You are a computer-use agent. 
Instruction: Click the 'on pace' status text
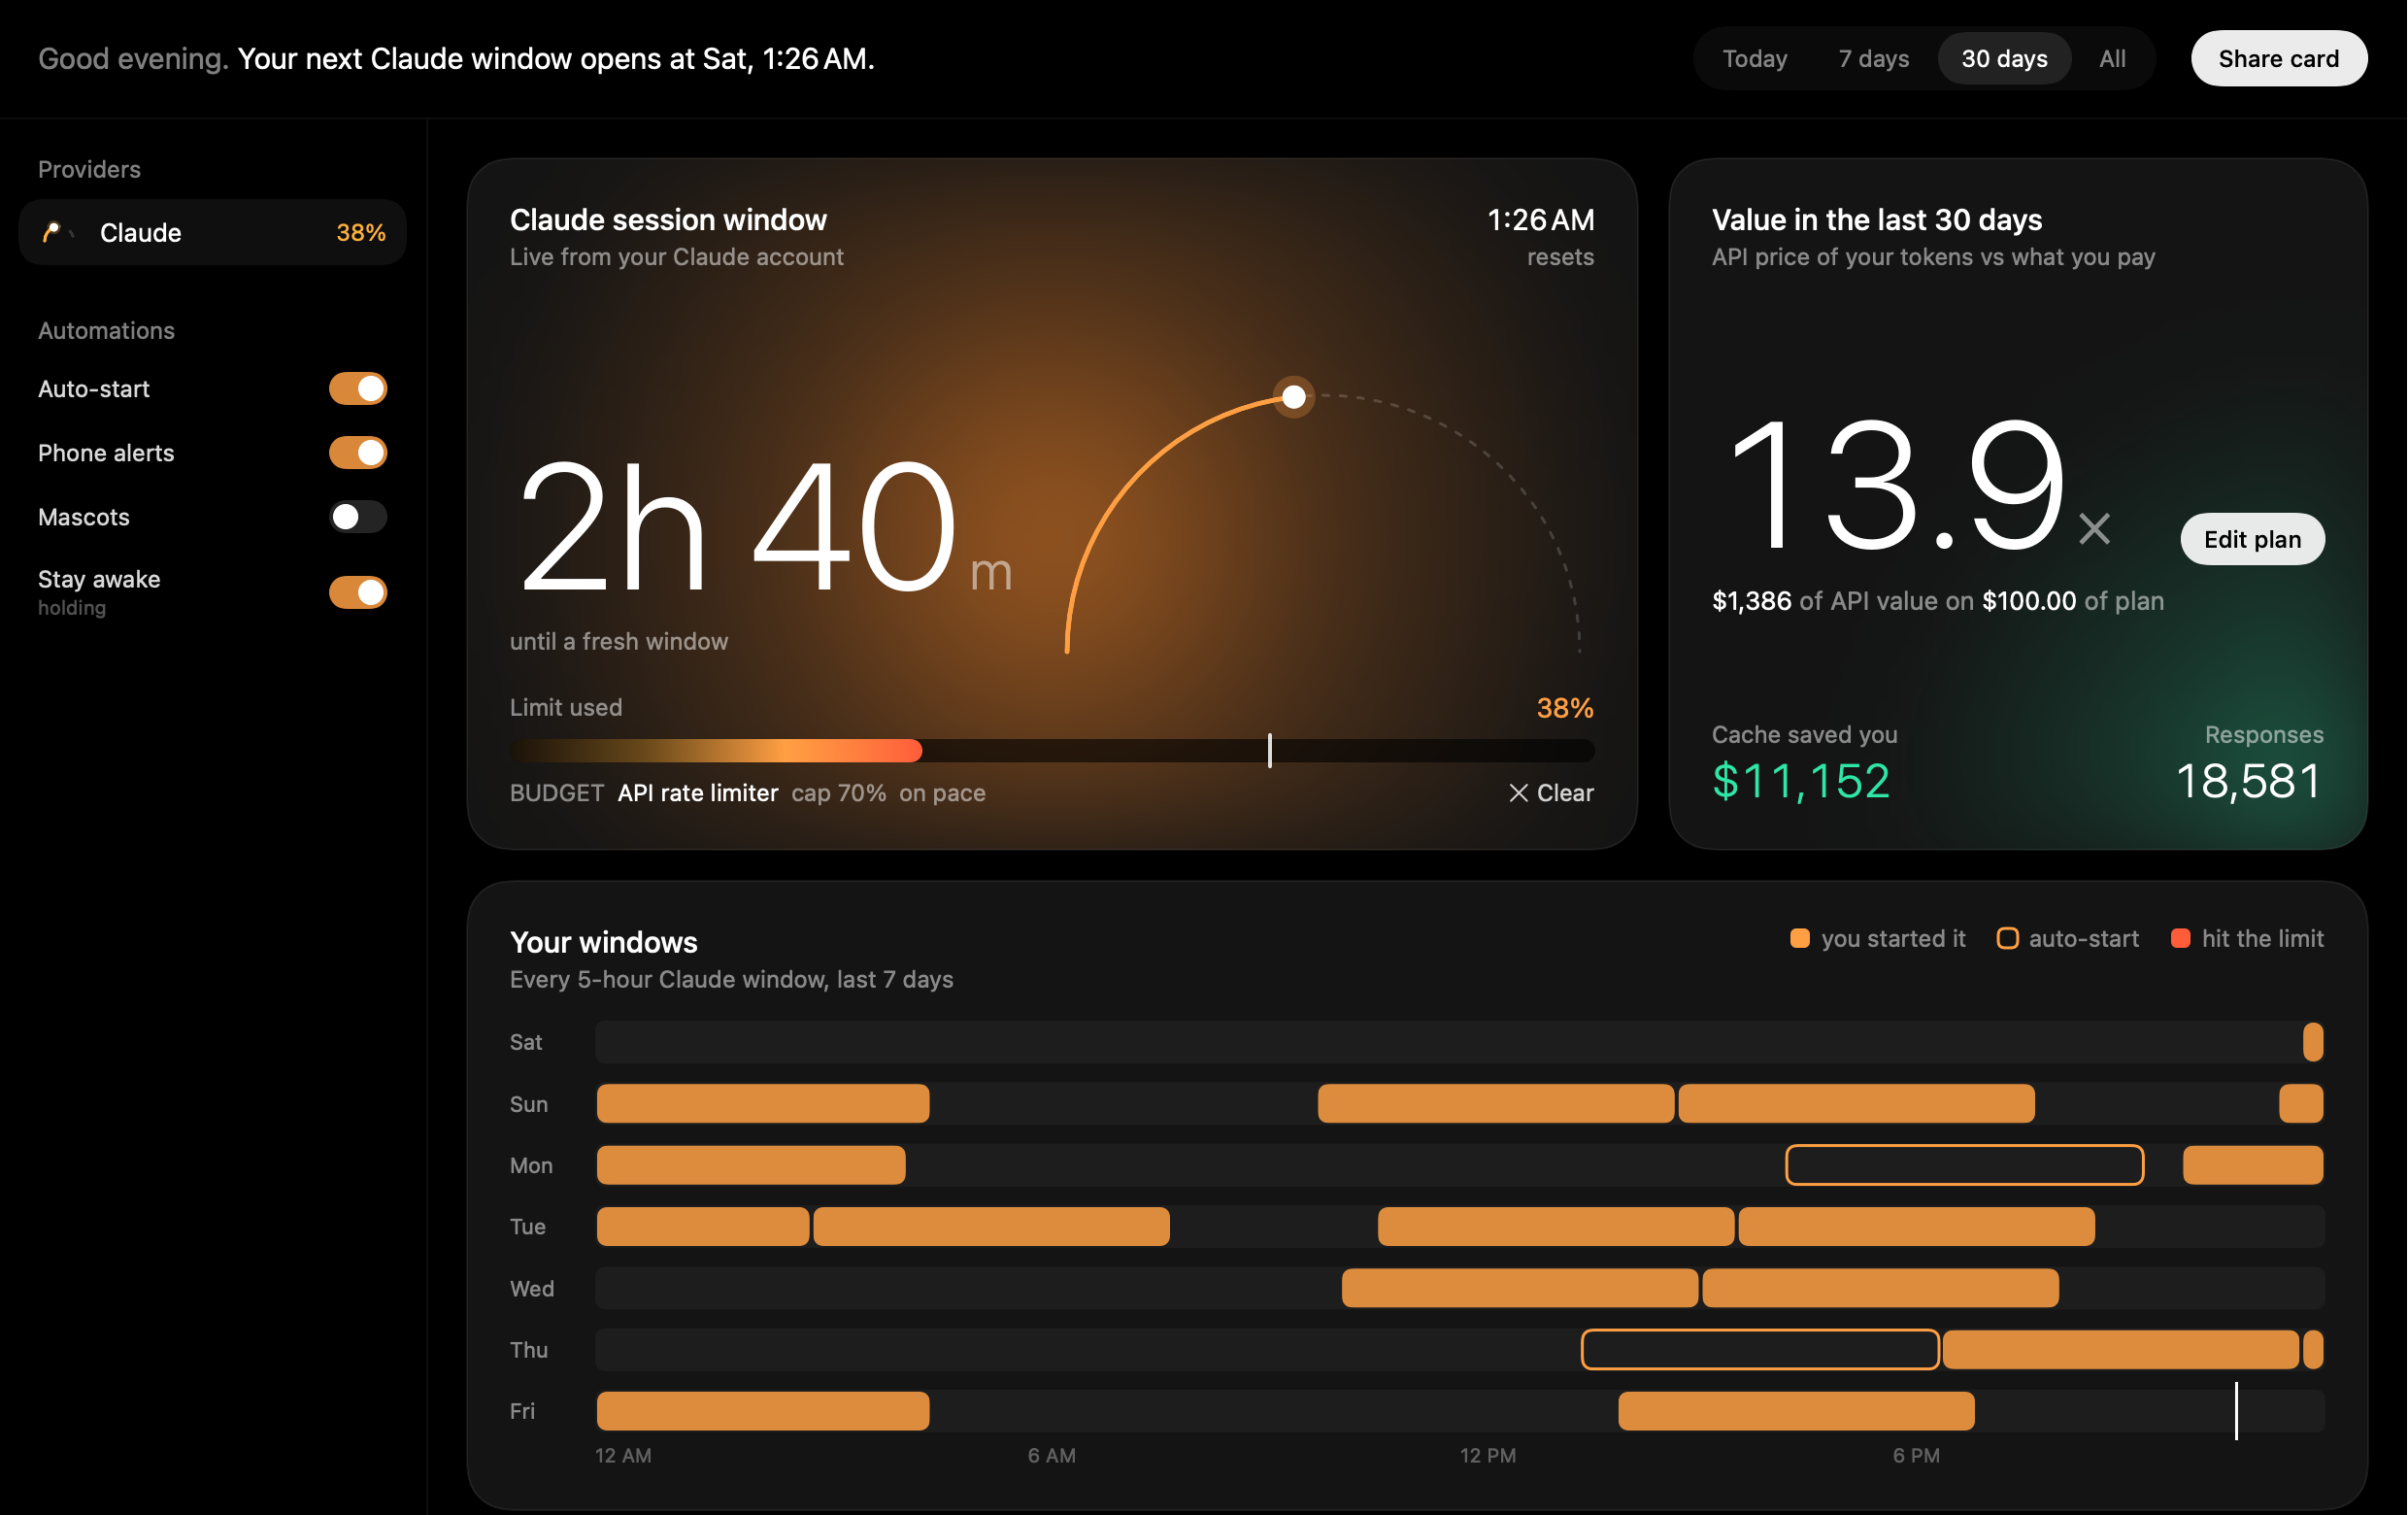pos(942,793)
